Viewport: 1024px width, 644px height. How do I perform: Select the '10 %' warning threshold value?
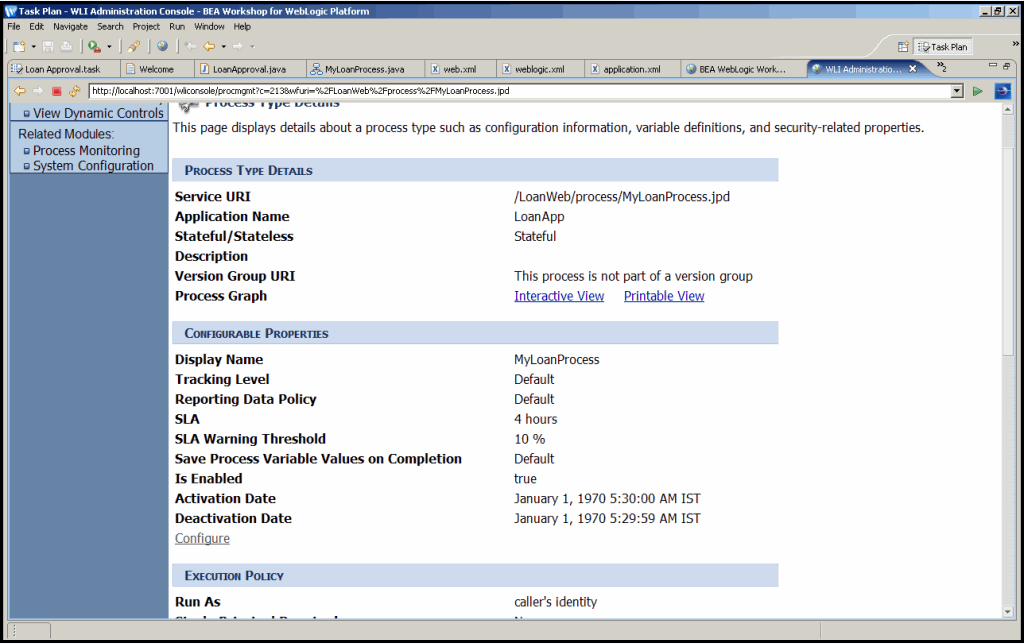pyautogui.click(x=530, y=440)
